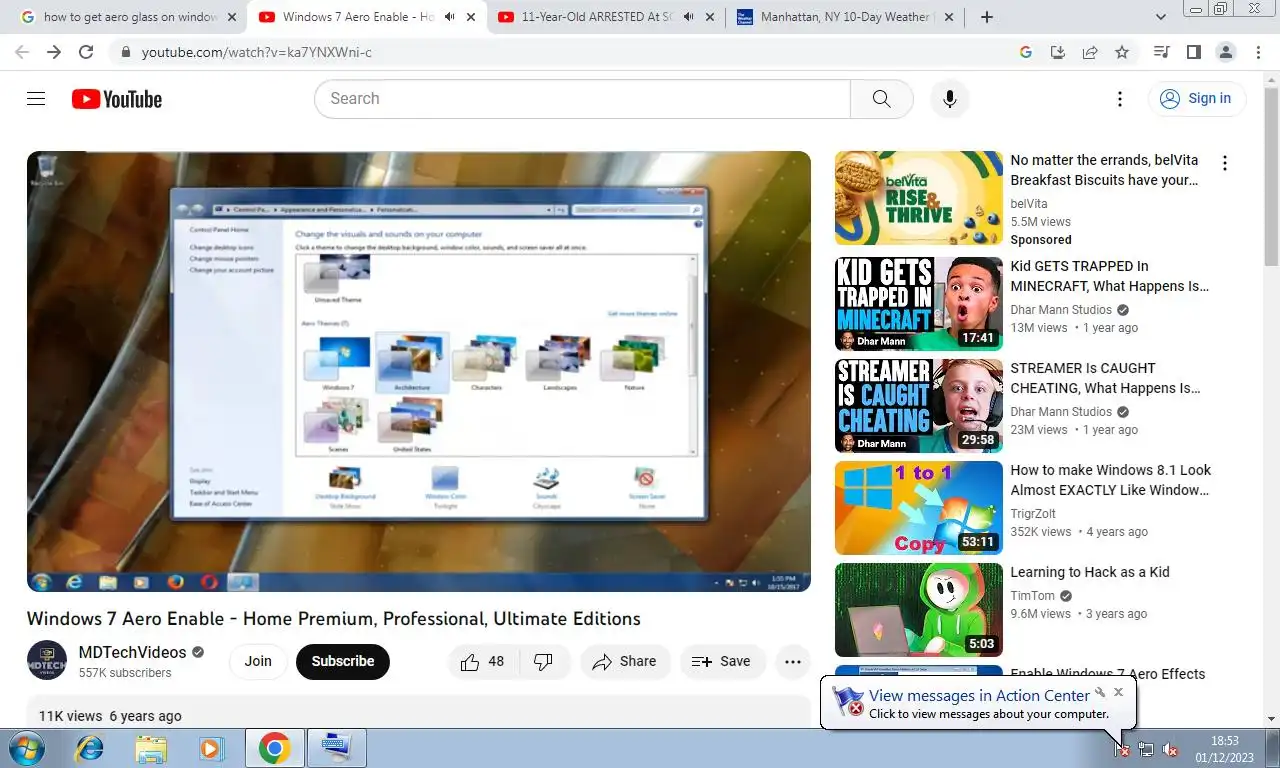Reload the current page
This screenshot has width=1280, height=768.
86,52
